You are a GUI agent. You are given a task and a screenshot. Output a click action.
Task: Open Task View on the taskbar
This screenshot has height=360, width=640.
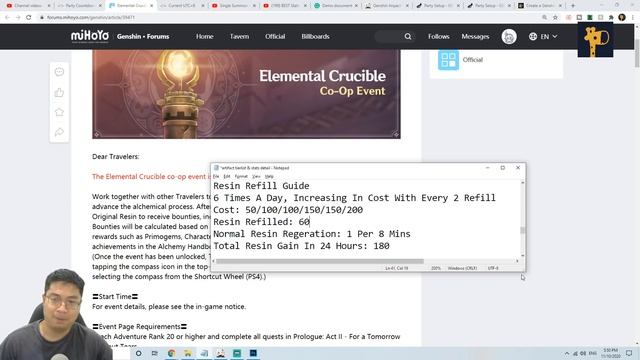(x=155, y=353)
